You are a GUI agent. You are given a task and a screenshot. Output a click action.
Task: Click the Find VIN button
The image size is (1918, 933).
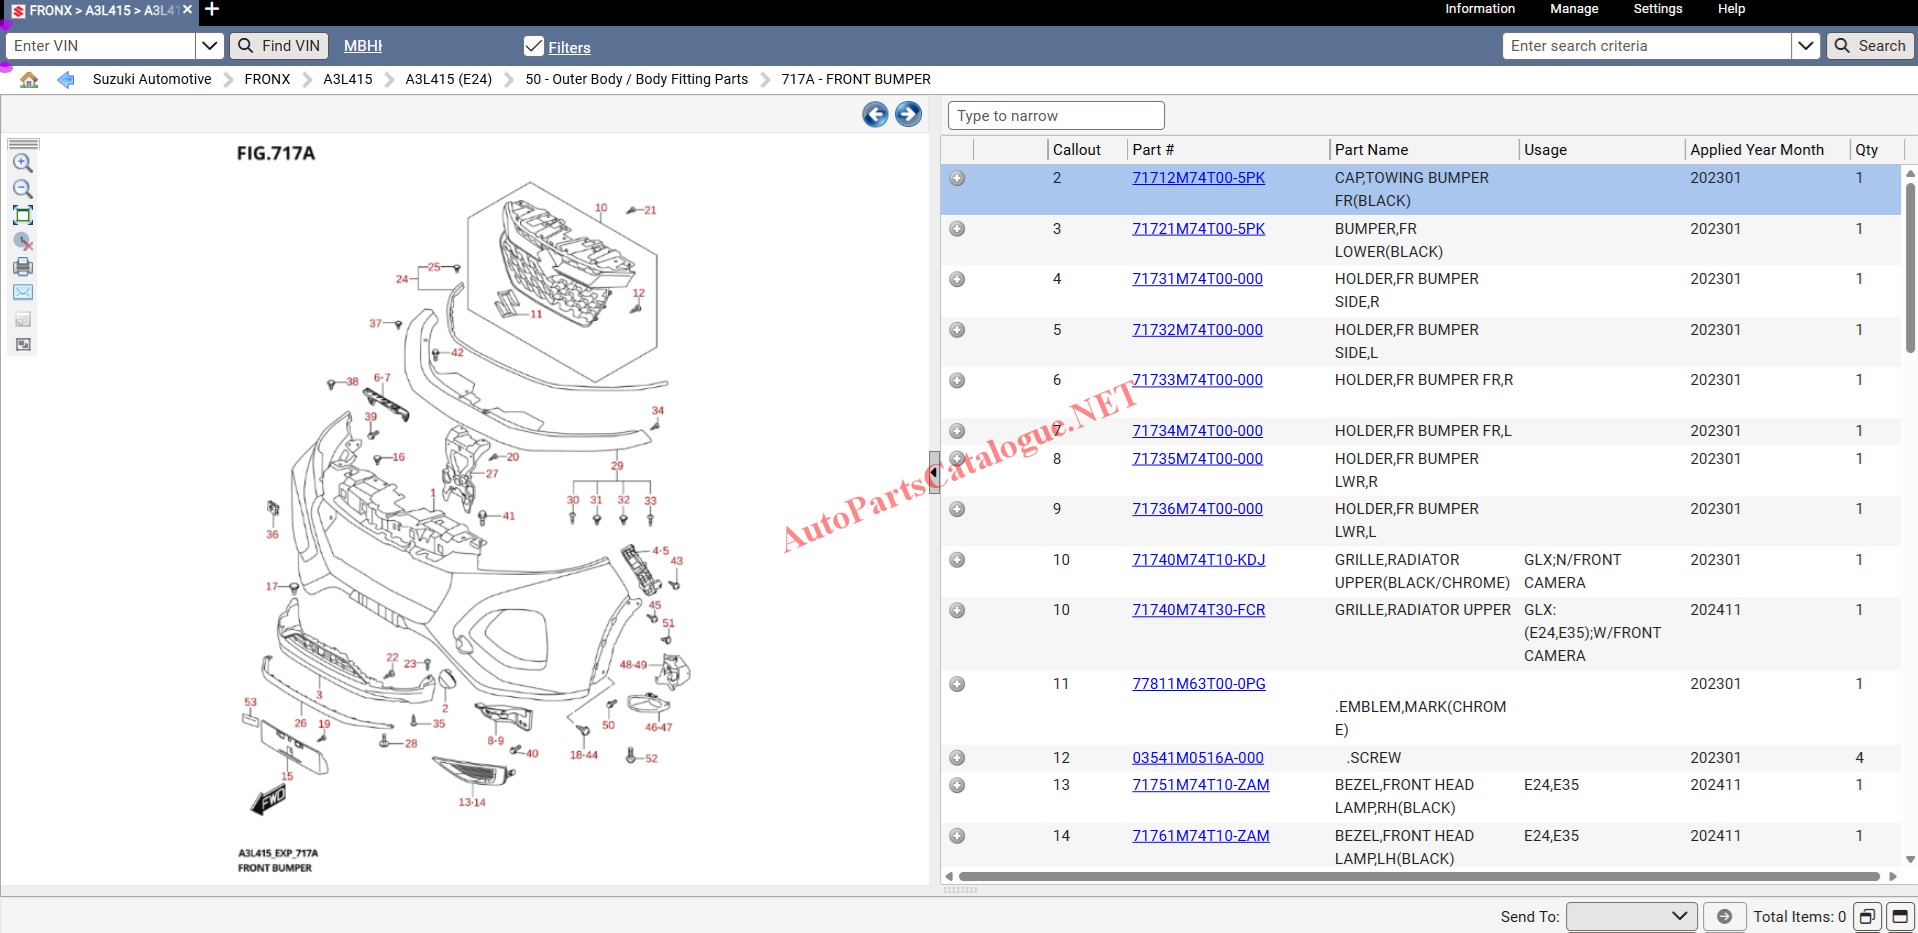pyautogui.click(x=279, y=46)
